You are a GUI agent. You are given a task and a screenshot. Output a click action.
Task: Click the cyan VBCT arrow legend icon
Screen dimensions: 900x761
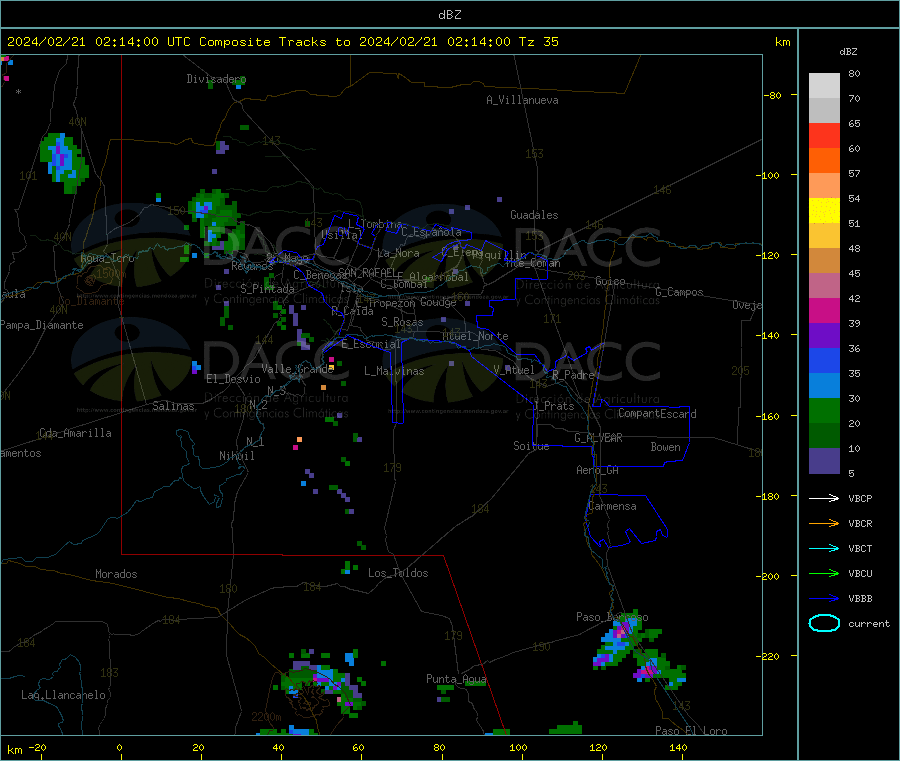[824, 548]
